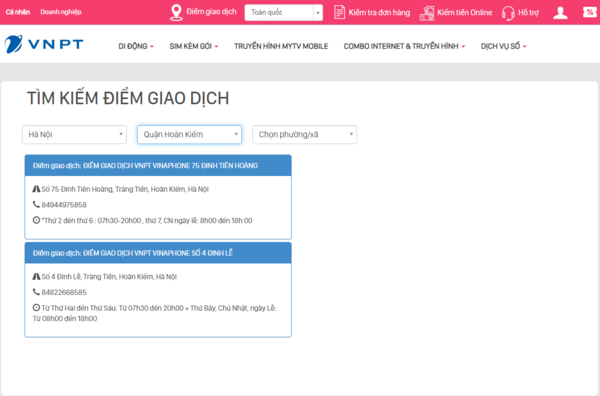Open the Kiểm tra đơn hàng link

pyautogui.click(x=379, y=13)
